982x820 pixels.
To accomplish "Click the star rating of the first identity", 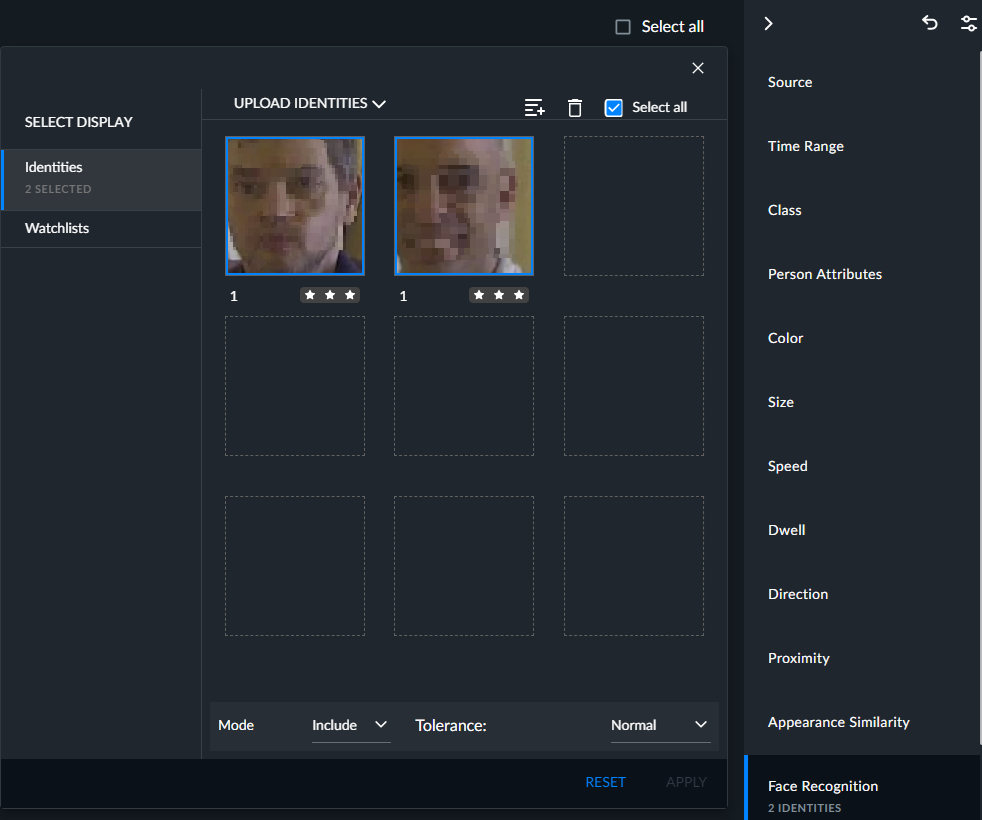I will coord(330,295).
